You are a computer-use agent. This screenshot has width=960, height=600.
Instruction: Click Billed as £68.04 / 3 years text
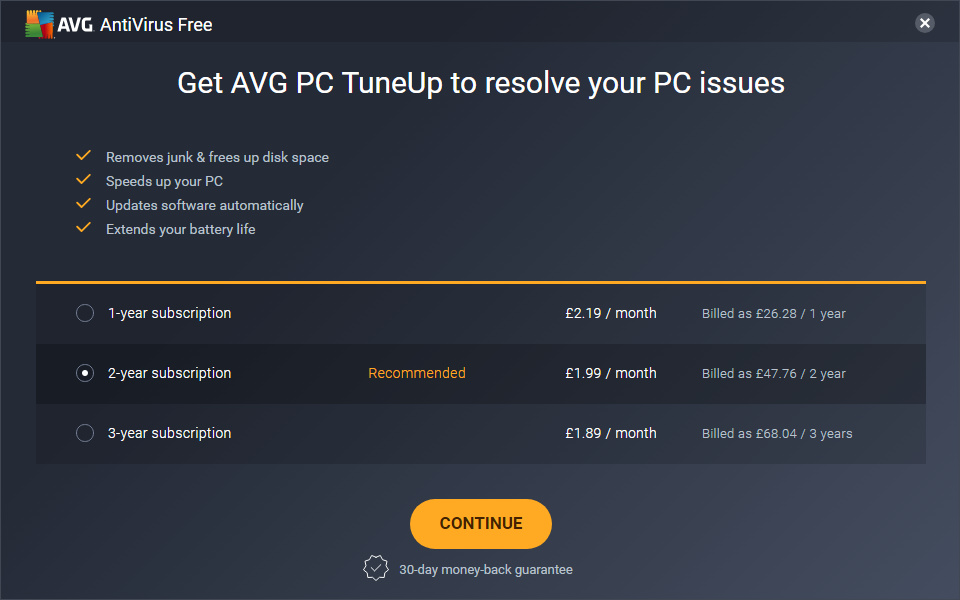[777, 434]
